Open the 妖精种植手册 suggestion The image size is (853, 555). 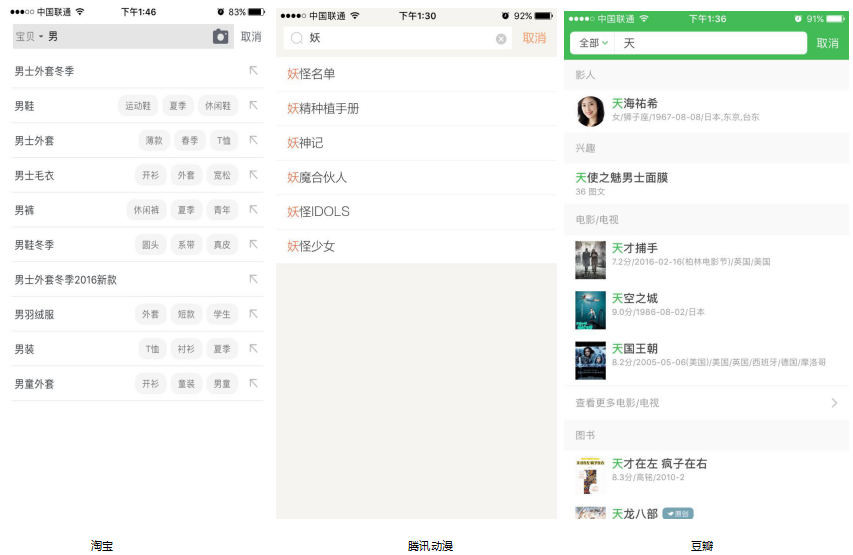(323, 109)
